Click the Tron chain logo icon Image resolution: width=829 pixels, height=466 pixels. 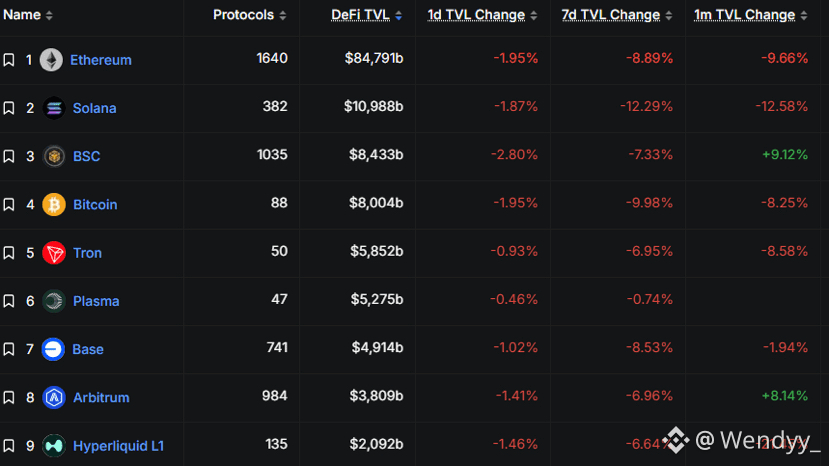[54, 253]
